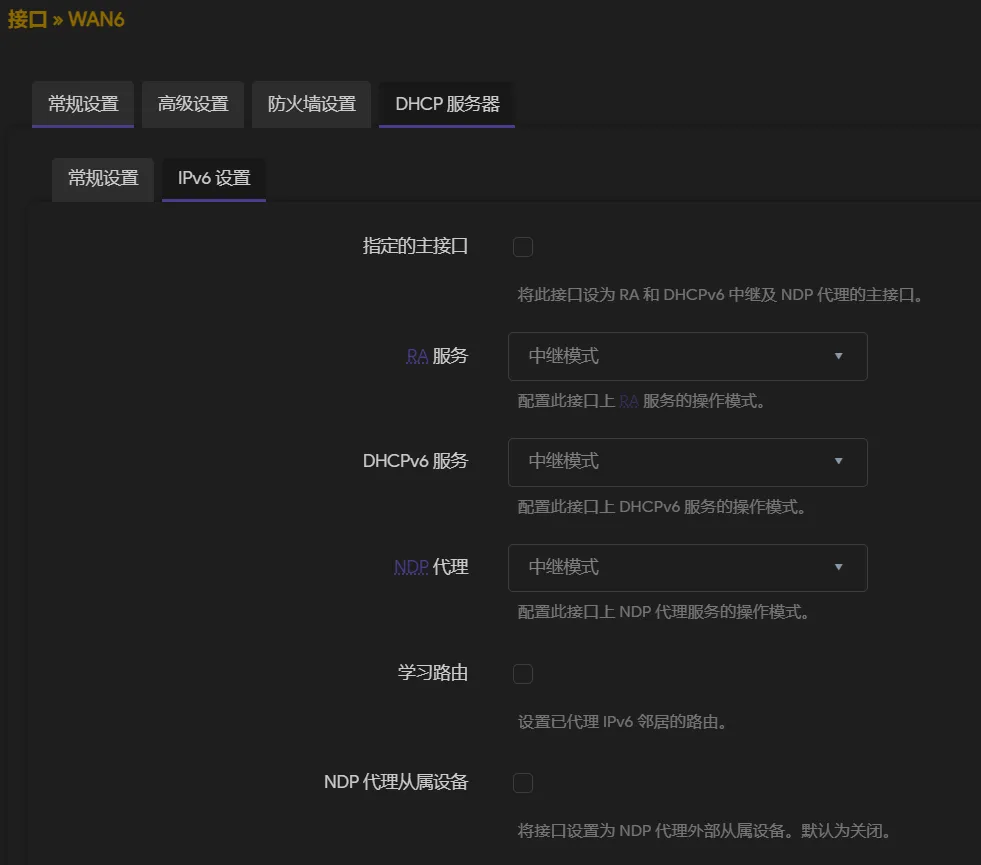Expand the DHCPv6 服务 mode dropdown
981x865 pixels.
(x=687, y=462)
